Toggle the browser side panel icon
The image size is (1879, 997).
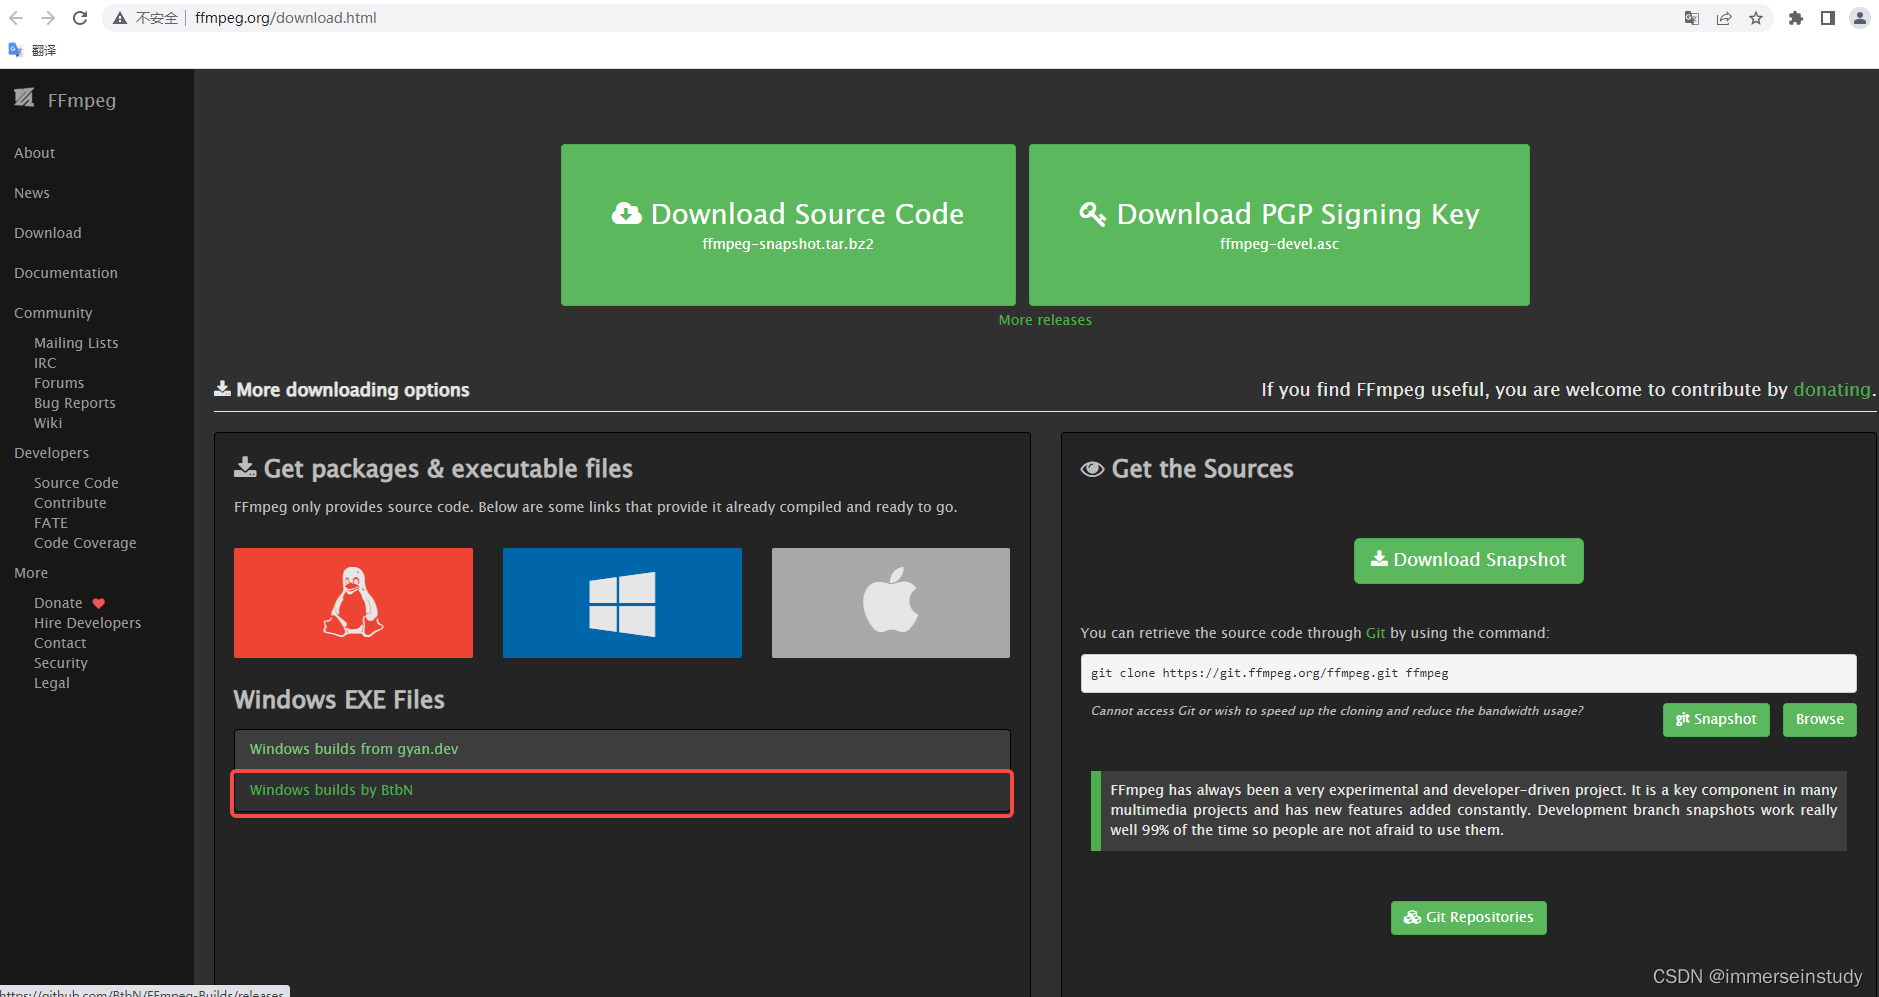pyautogui.click(x=1828, y=18)
